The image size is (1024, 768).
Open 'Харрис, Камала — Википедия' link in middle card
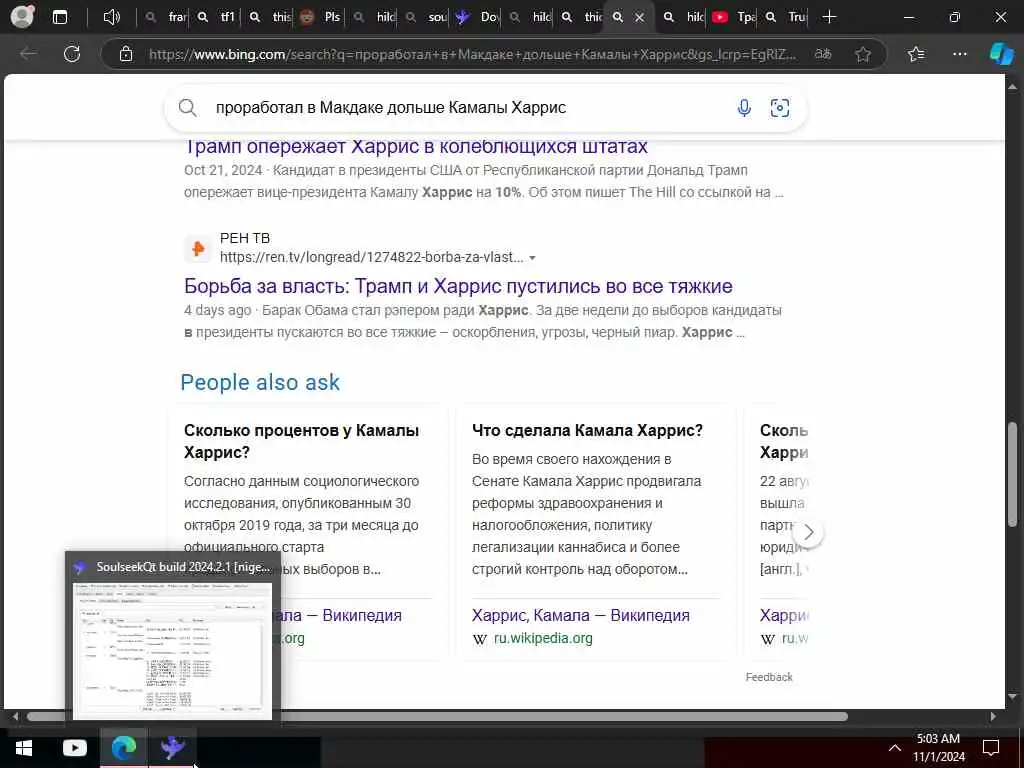tap(581, 615)
